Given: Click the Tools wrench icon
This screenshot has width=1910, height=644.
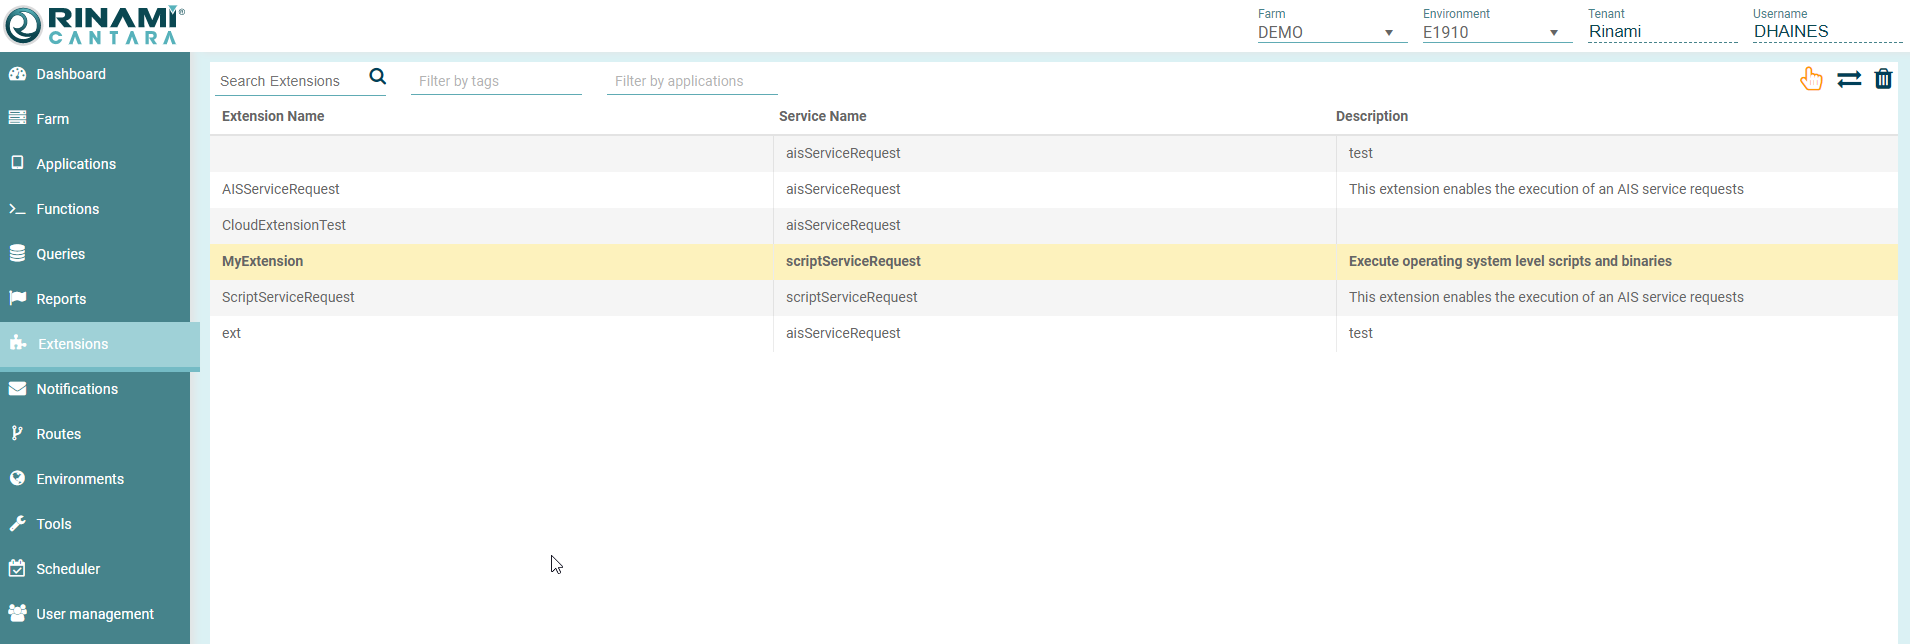Looking at the screenshot, I should (x=17, y=524).
